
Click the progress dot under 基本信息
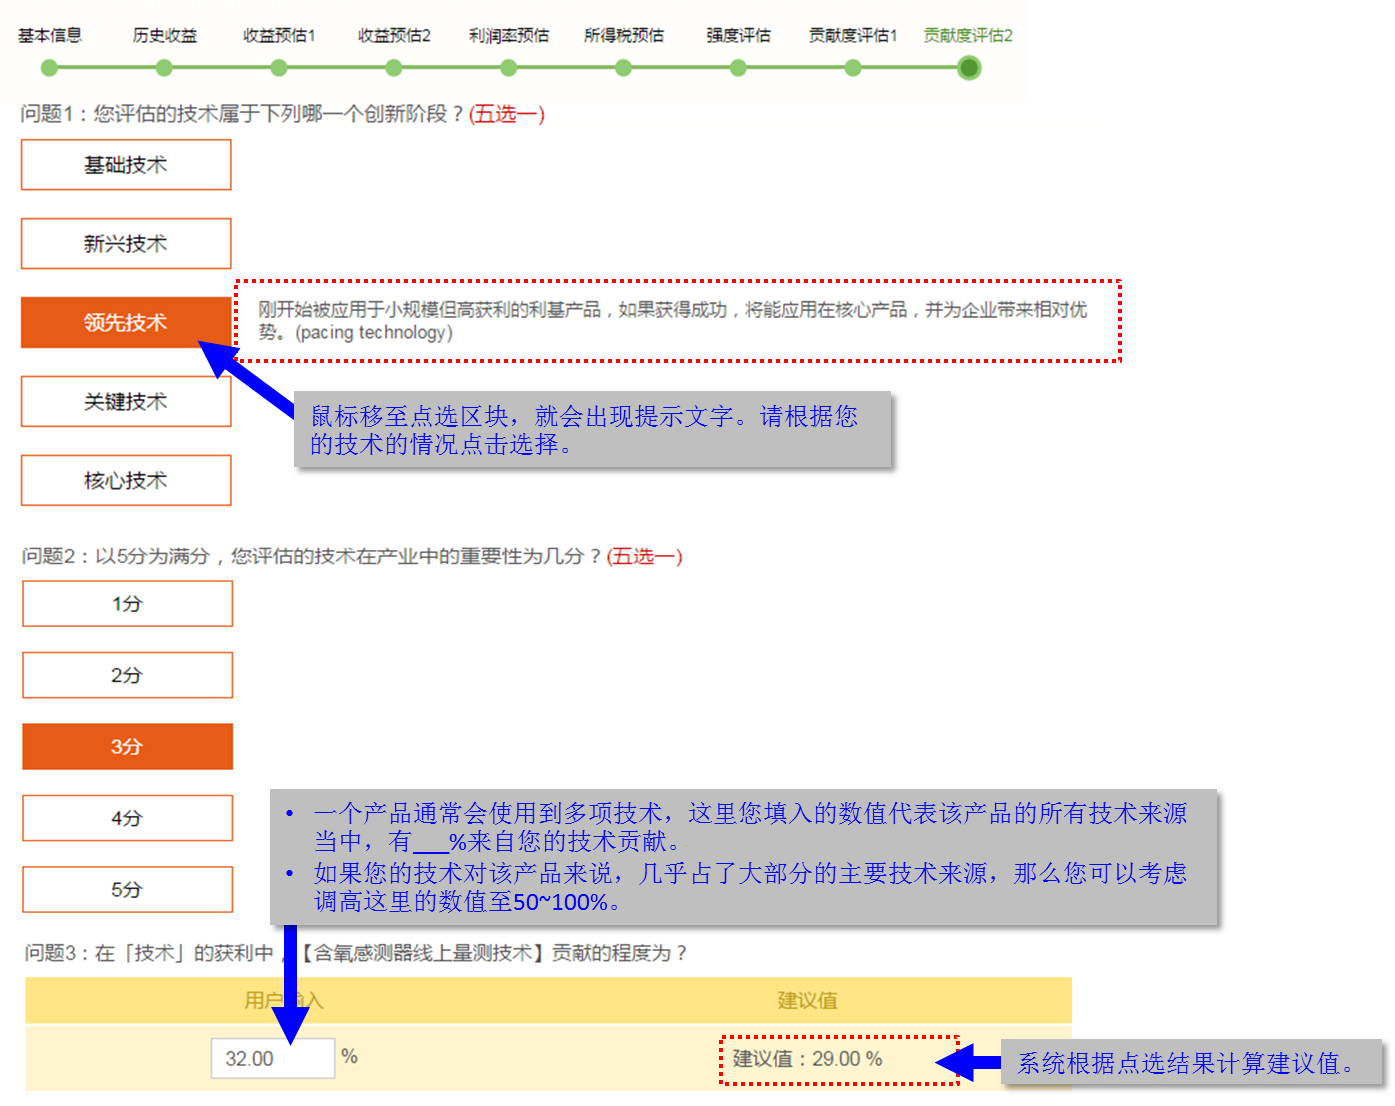(x=49, y=68)
